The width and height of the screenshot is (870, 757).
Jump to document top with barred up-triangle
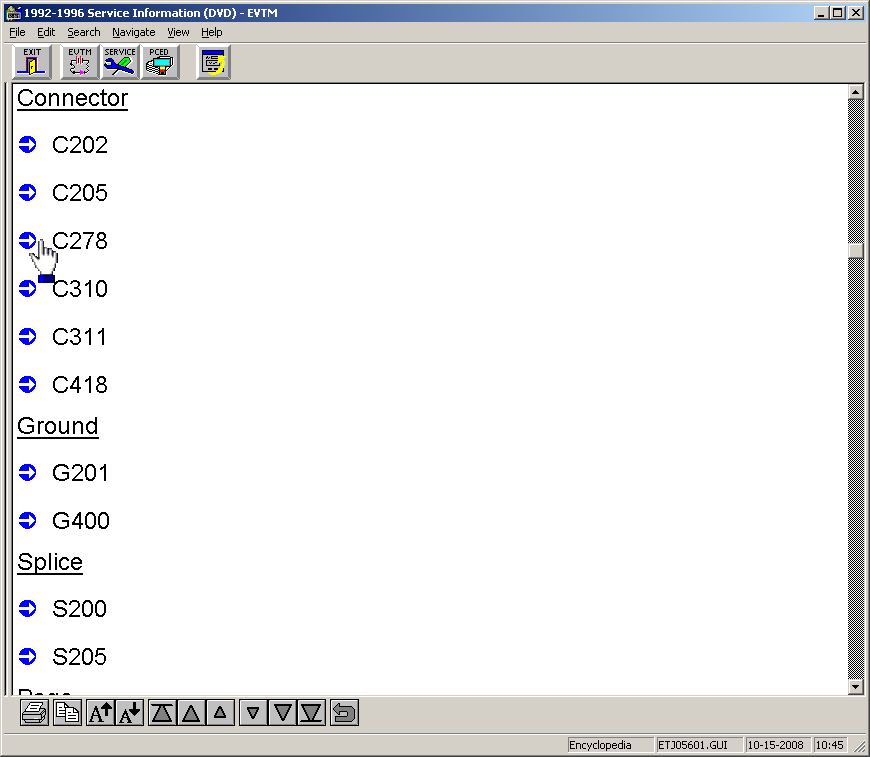pos(162,712)
